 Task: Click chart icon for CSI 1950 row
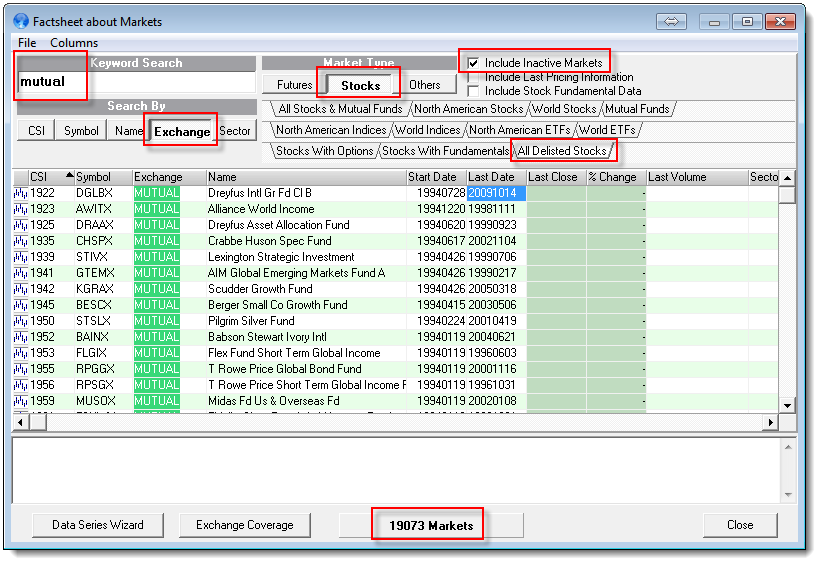click(x=20, y=321)
